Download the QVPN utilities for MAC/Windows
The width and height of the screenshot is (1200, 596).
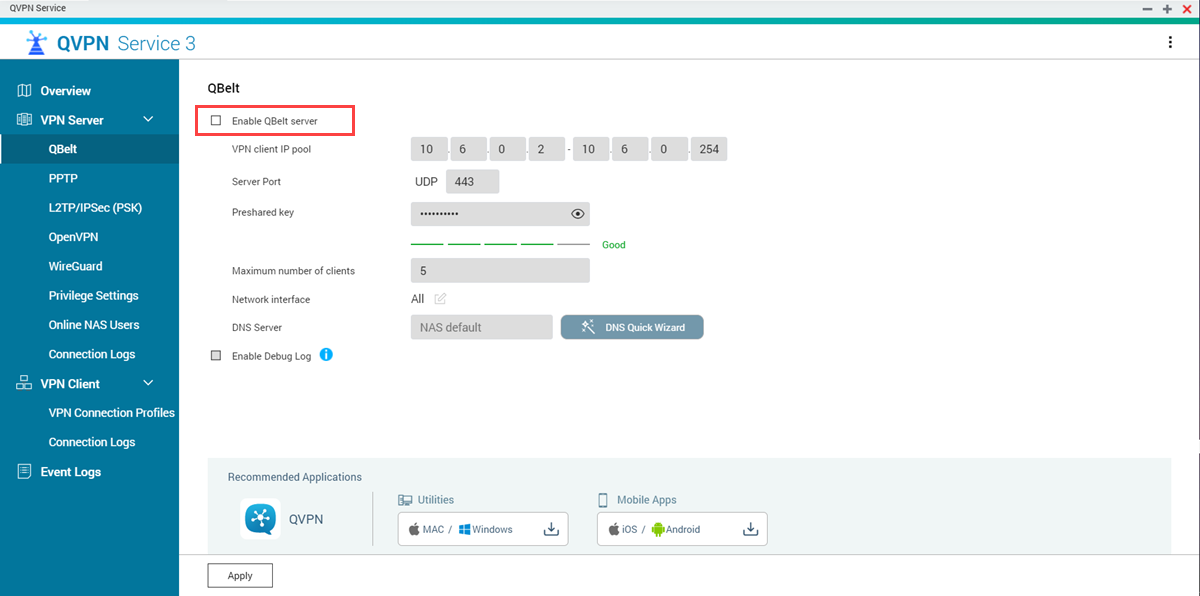pyautogui.click(x=550, y=529)
